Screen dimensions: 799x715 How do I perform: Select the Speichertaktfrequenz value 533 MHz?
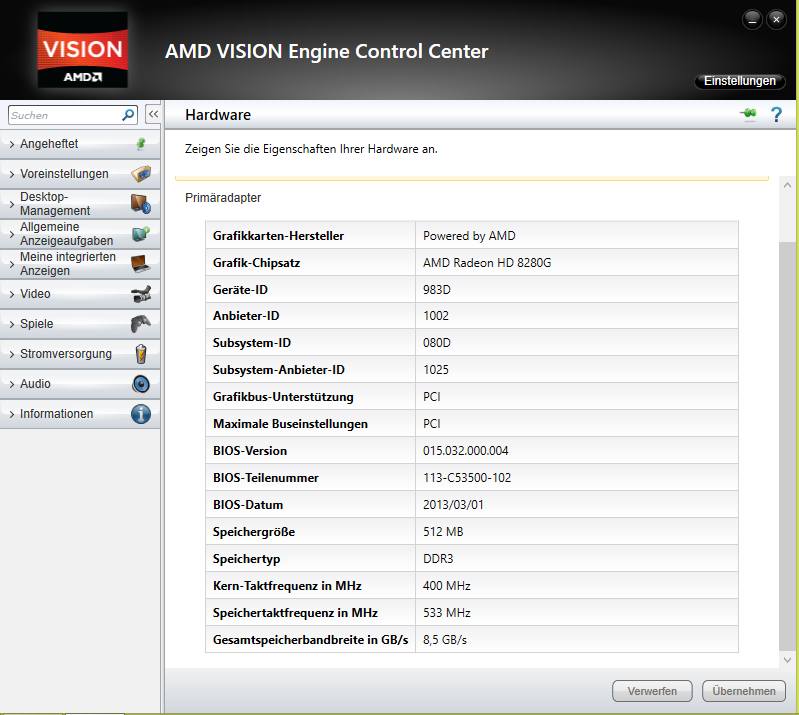(446, 613)
